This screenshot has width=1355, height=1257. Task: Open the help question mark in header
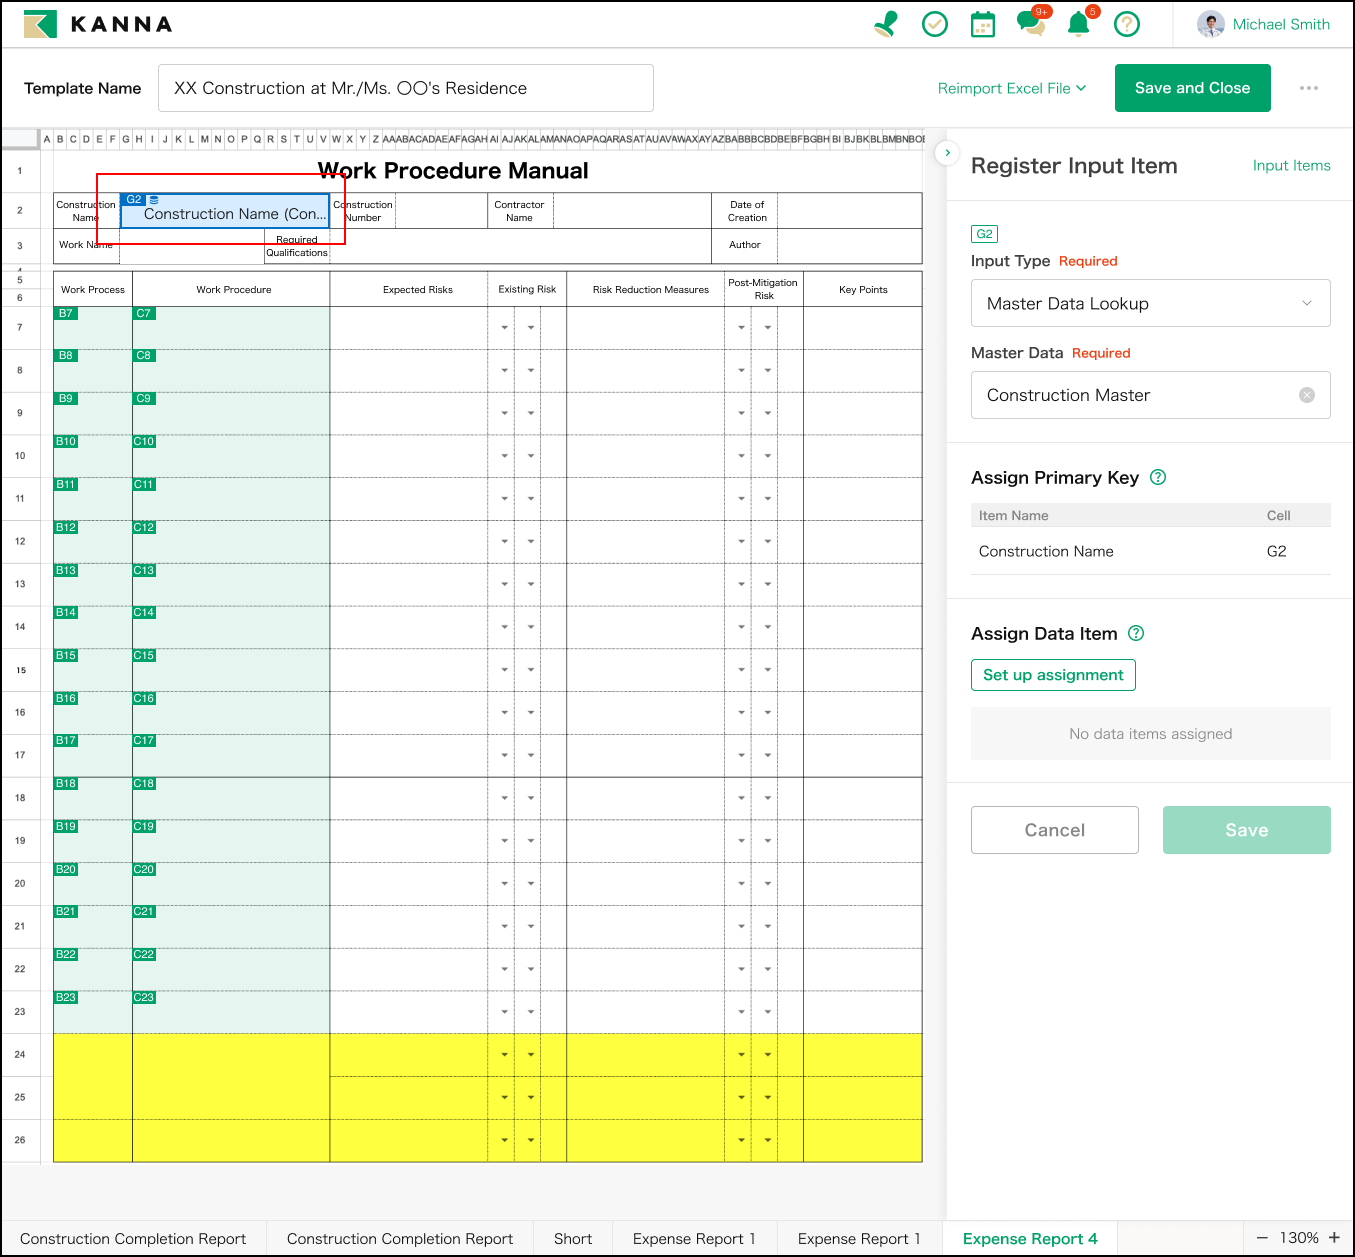pos(1127,24)
